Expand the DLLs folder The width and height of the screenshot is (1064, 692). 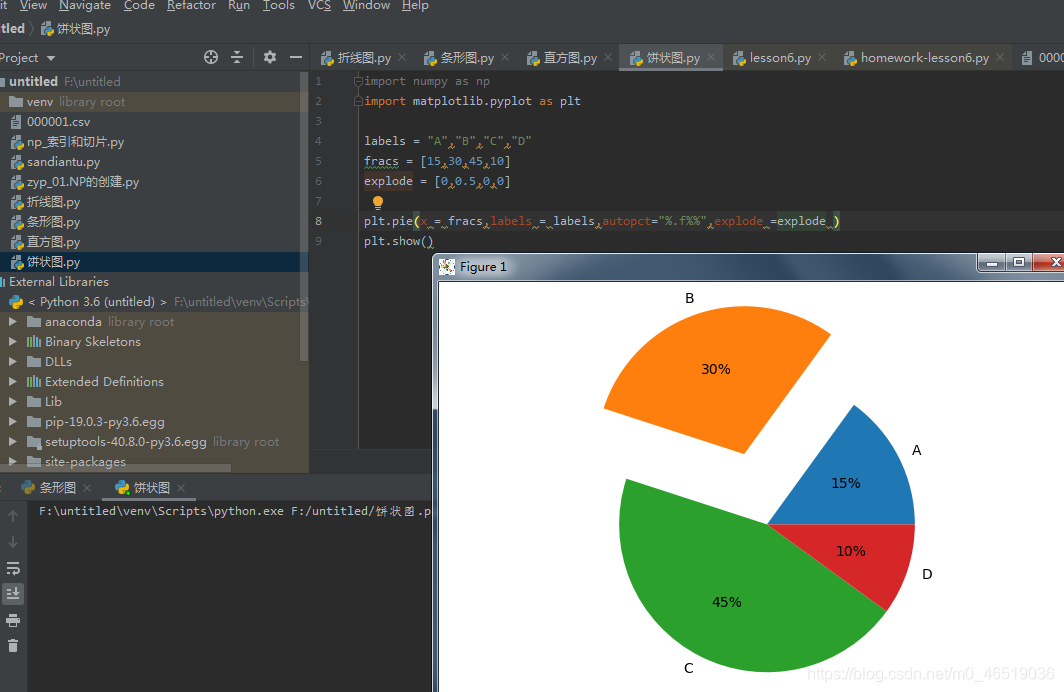13,362
